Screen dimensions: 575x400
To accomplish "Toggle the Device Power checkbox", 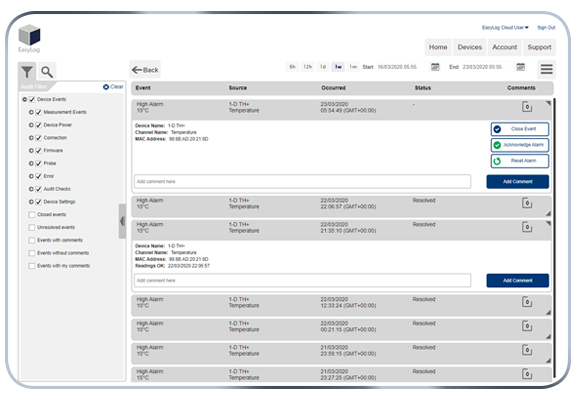I will pos(39,125).
